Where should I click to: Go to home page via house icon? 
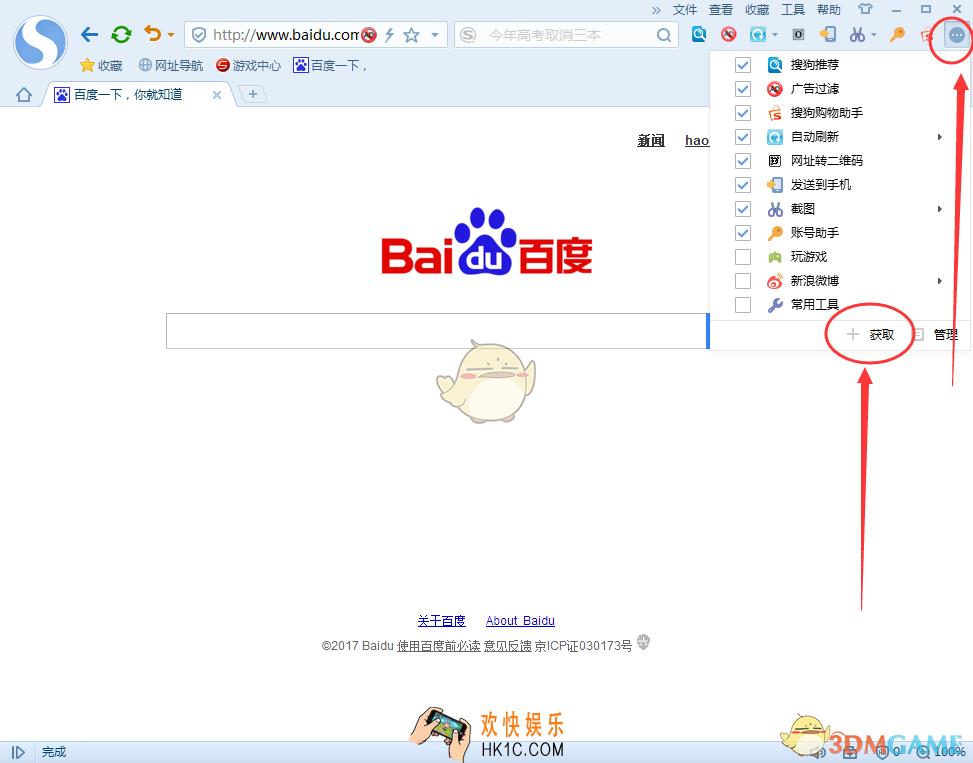tap(24, 94)
